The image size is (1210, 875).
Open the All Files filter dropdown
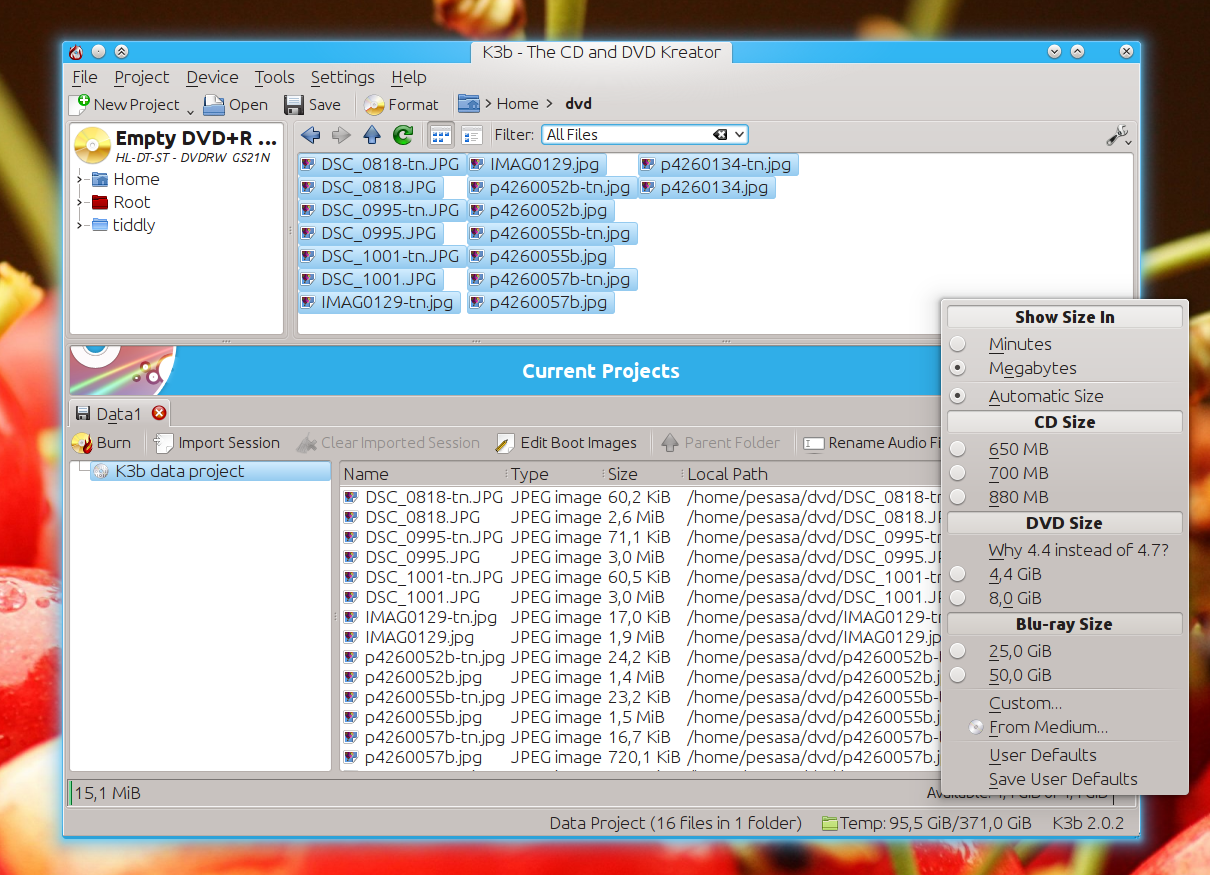[739, 135]
